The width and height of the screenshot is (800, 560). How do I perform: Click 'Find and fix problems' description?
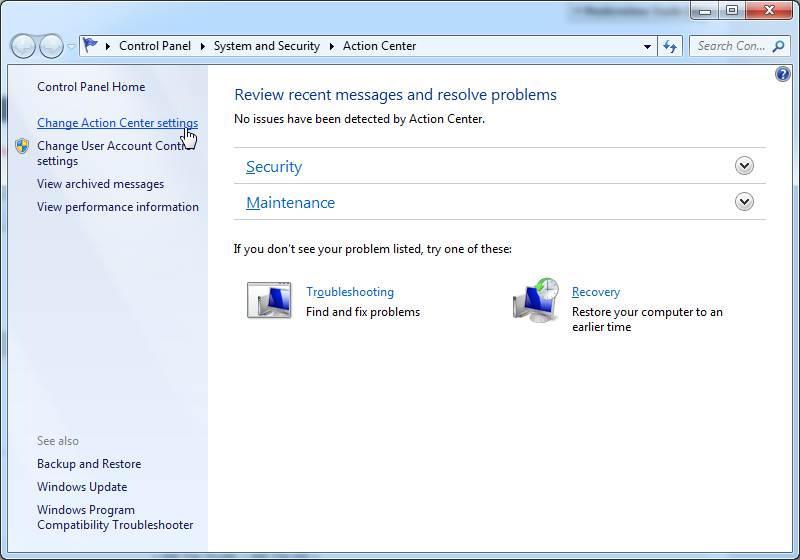pyautogui.click(x=363, y=312)
